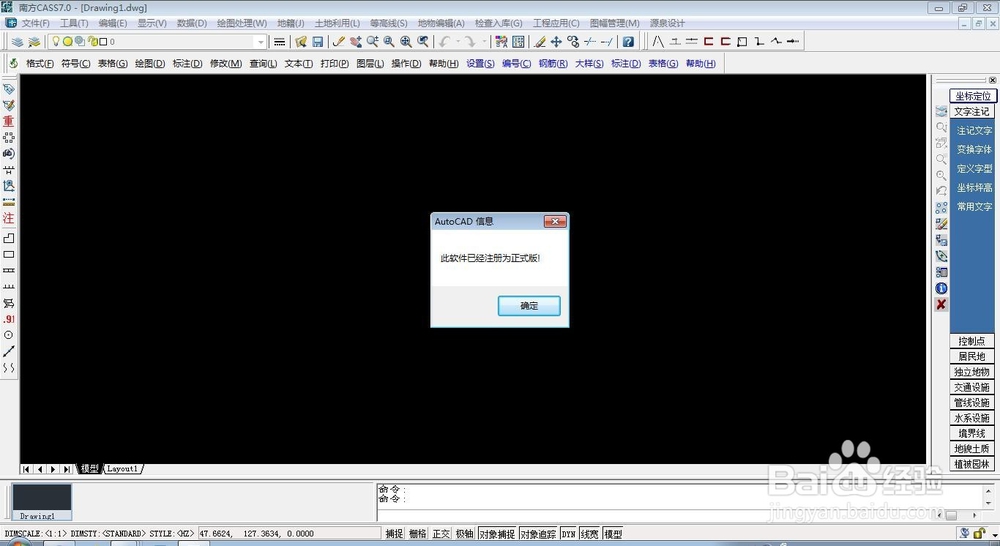Switch to the Layout1 tab

tap(122, 469)
